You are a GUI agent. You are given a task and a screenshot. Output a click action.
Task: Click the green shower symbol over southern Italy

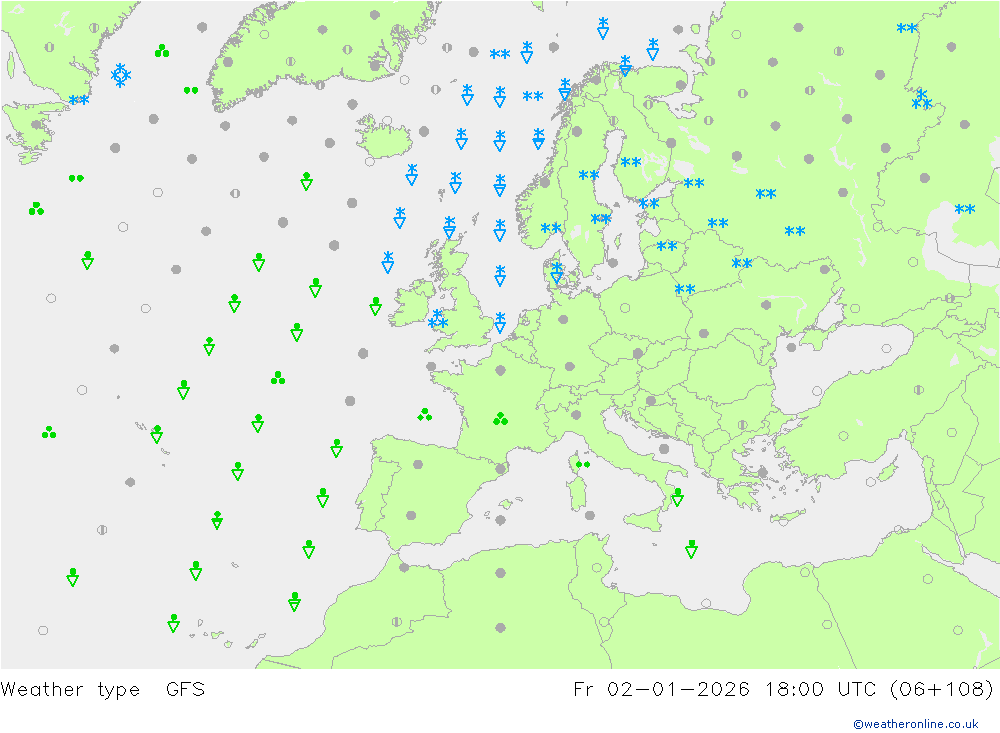(677, 497)
